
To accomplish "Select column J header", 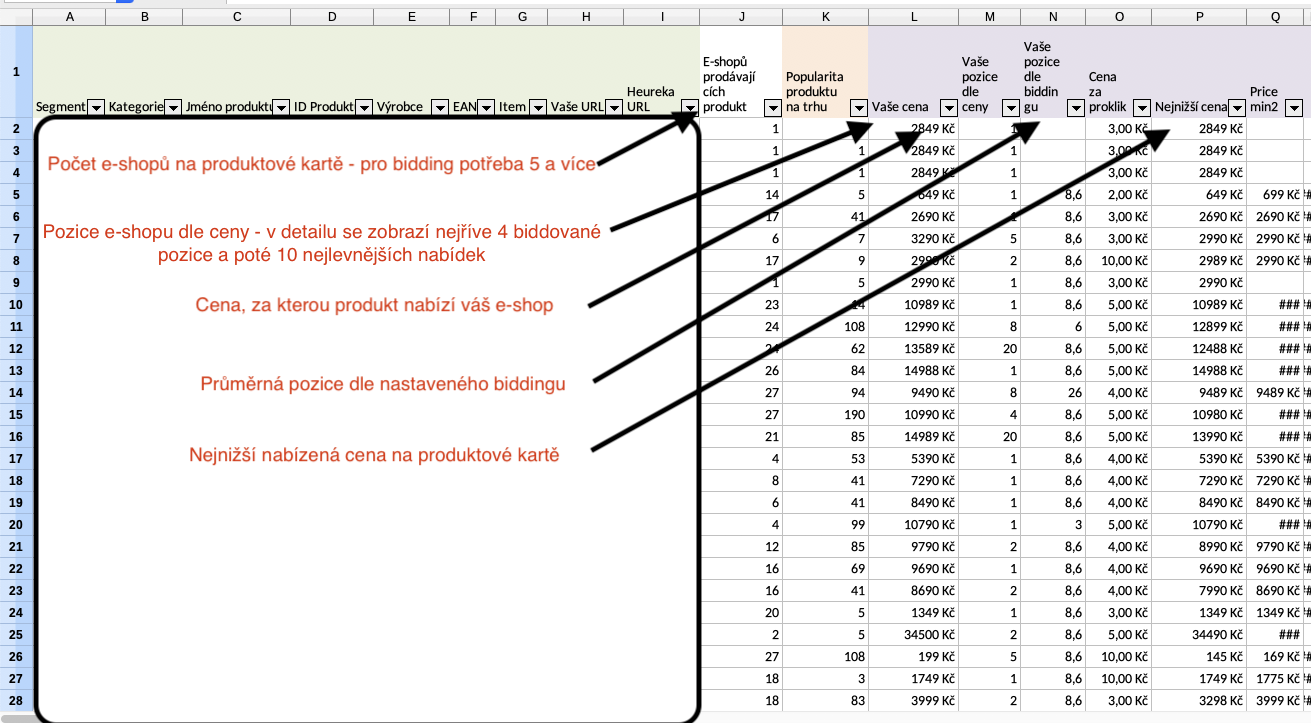I will (741, 17).
